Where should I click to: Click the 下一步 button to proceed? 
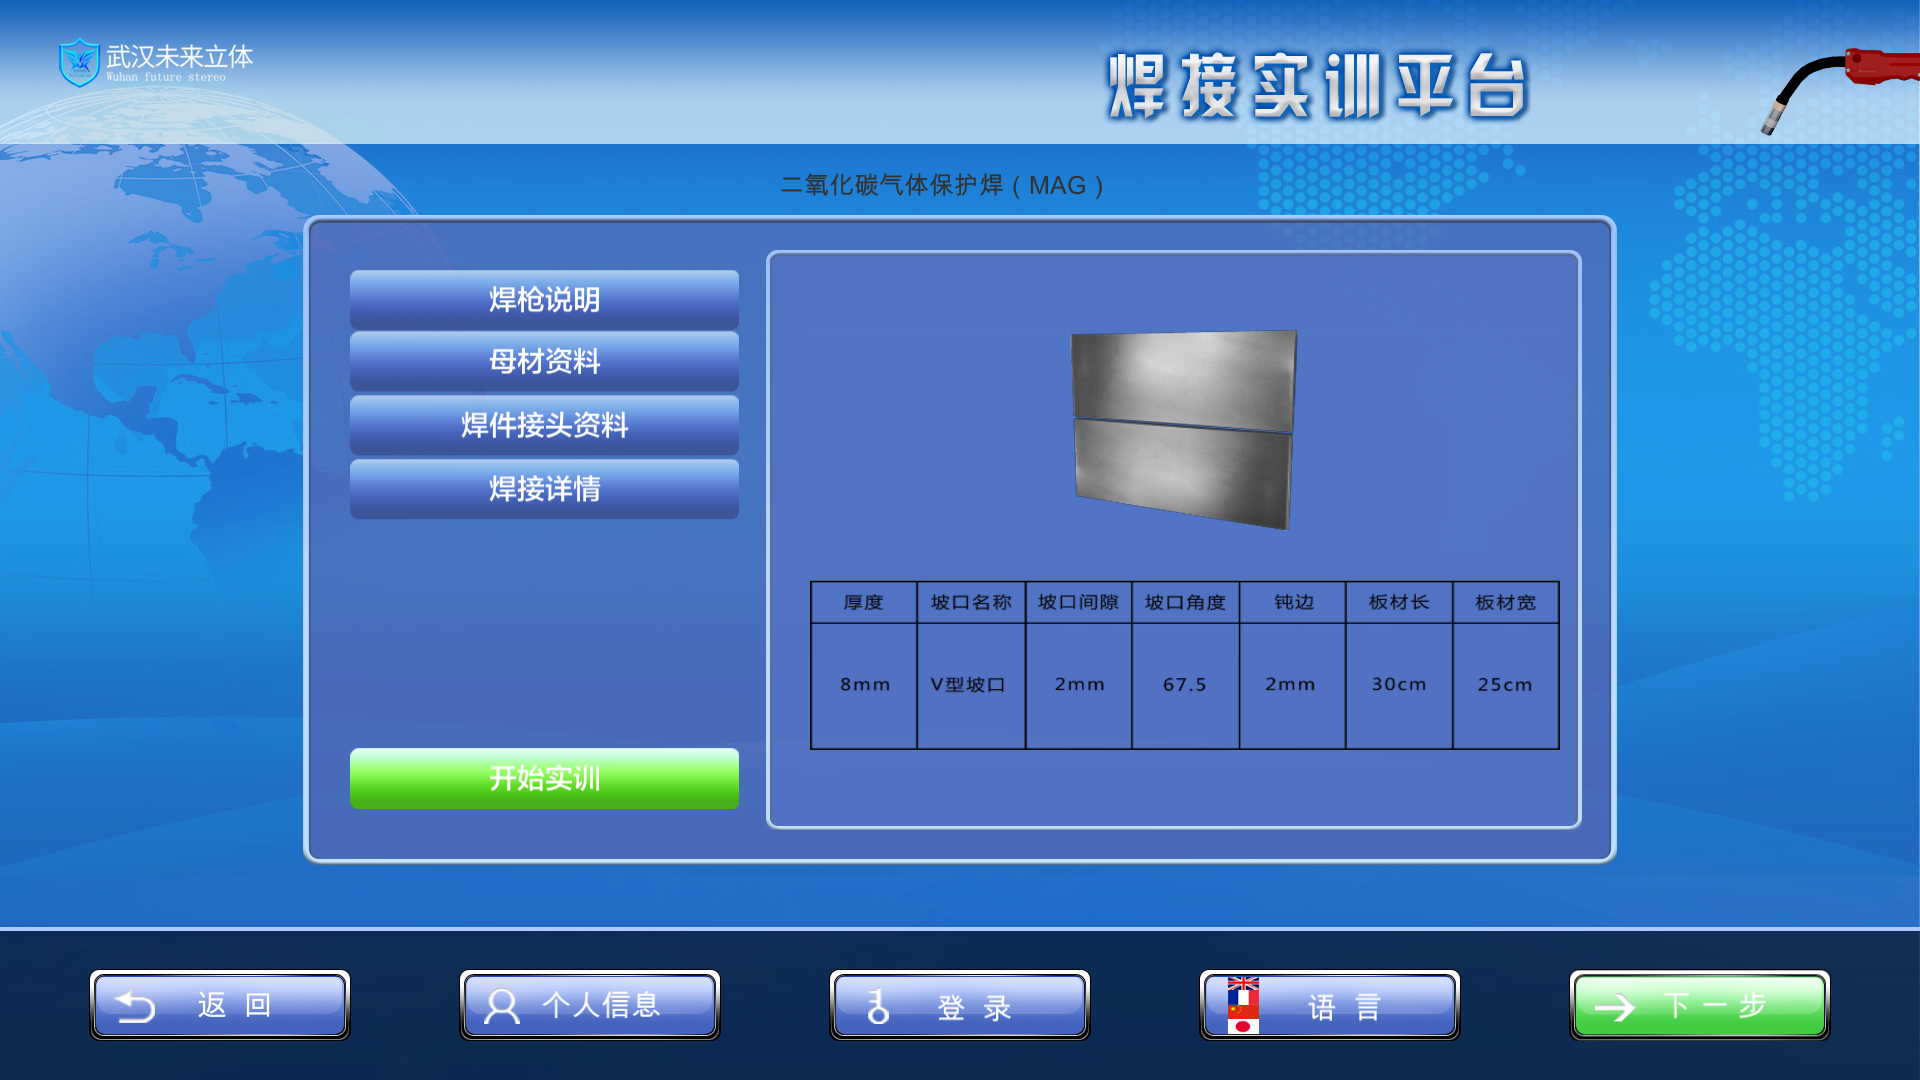[x=1700, y=1006]
